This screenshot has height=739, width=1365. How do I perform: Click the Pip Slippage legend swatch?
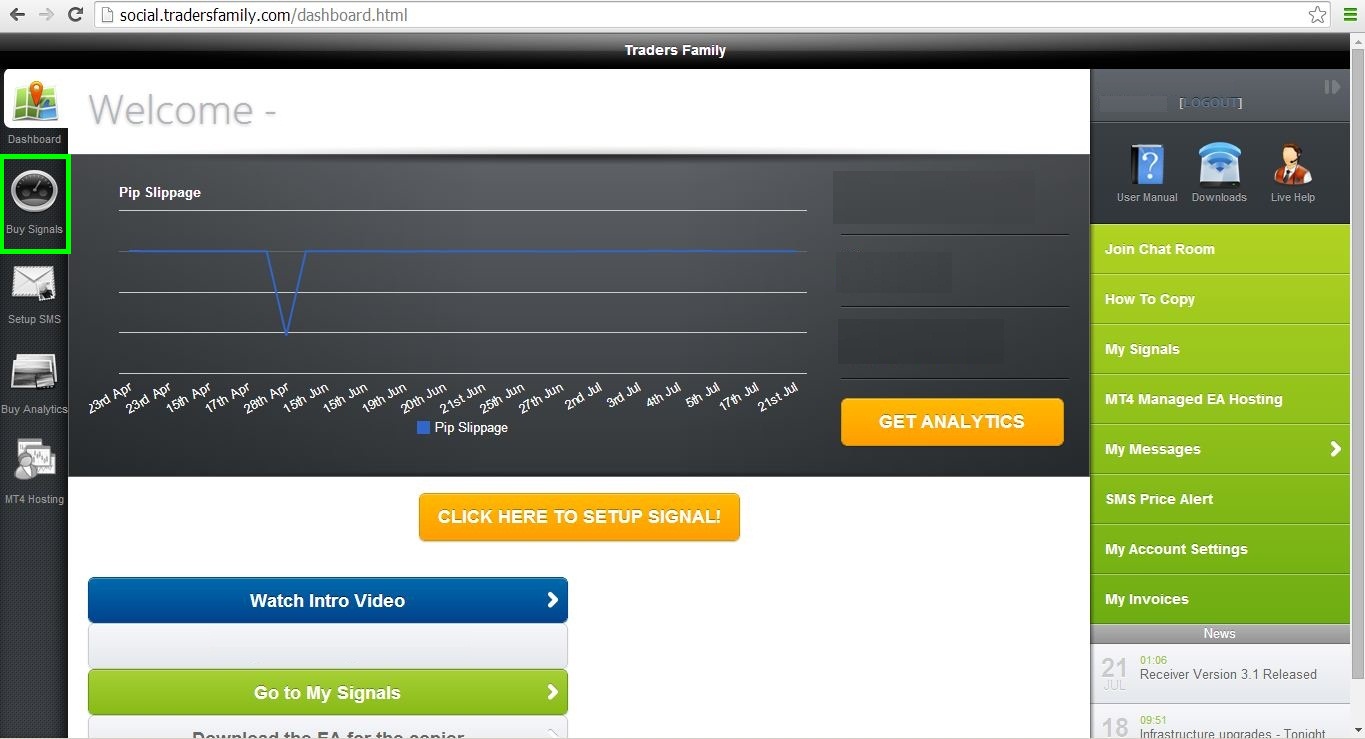click(423, 427)
